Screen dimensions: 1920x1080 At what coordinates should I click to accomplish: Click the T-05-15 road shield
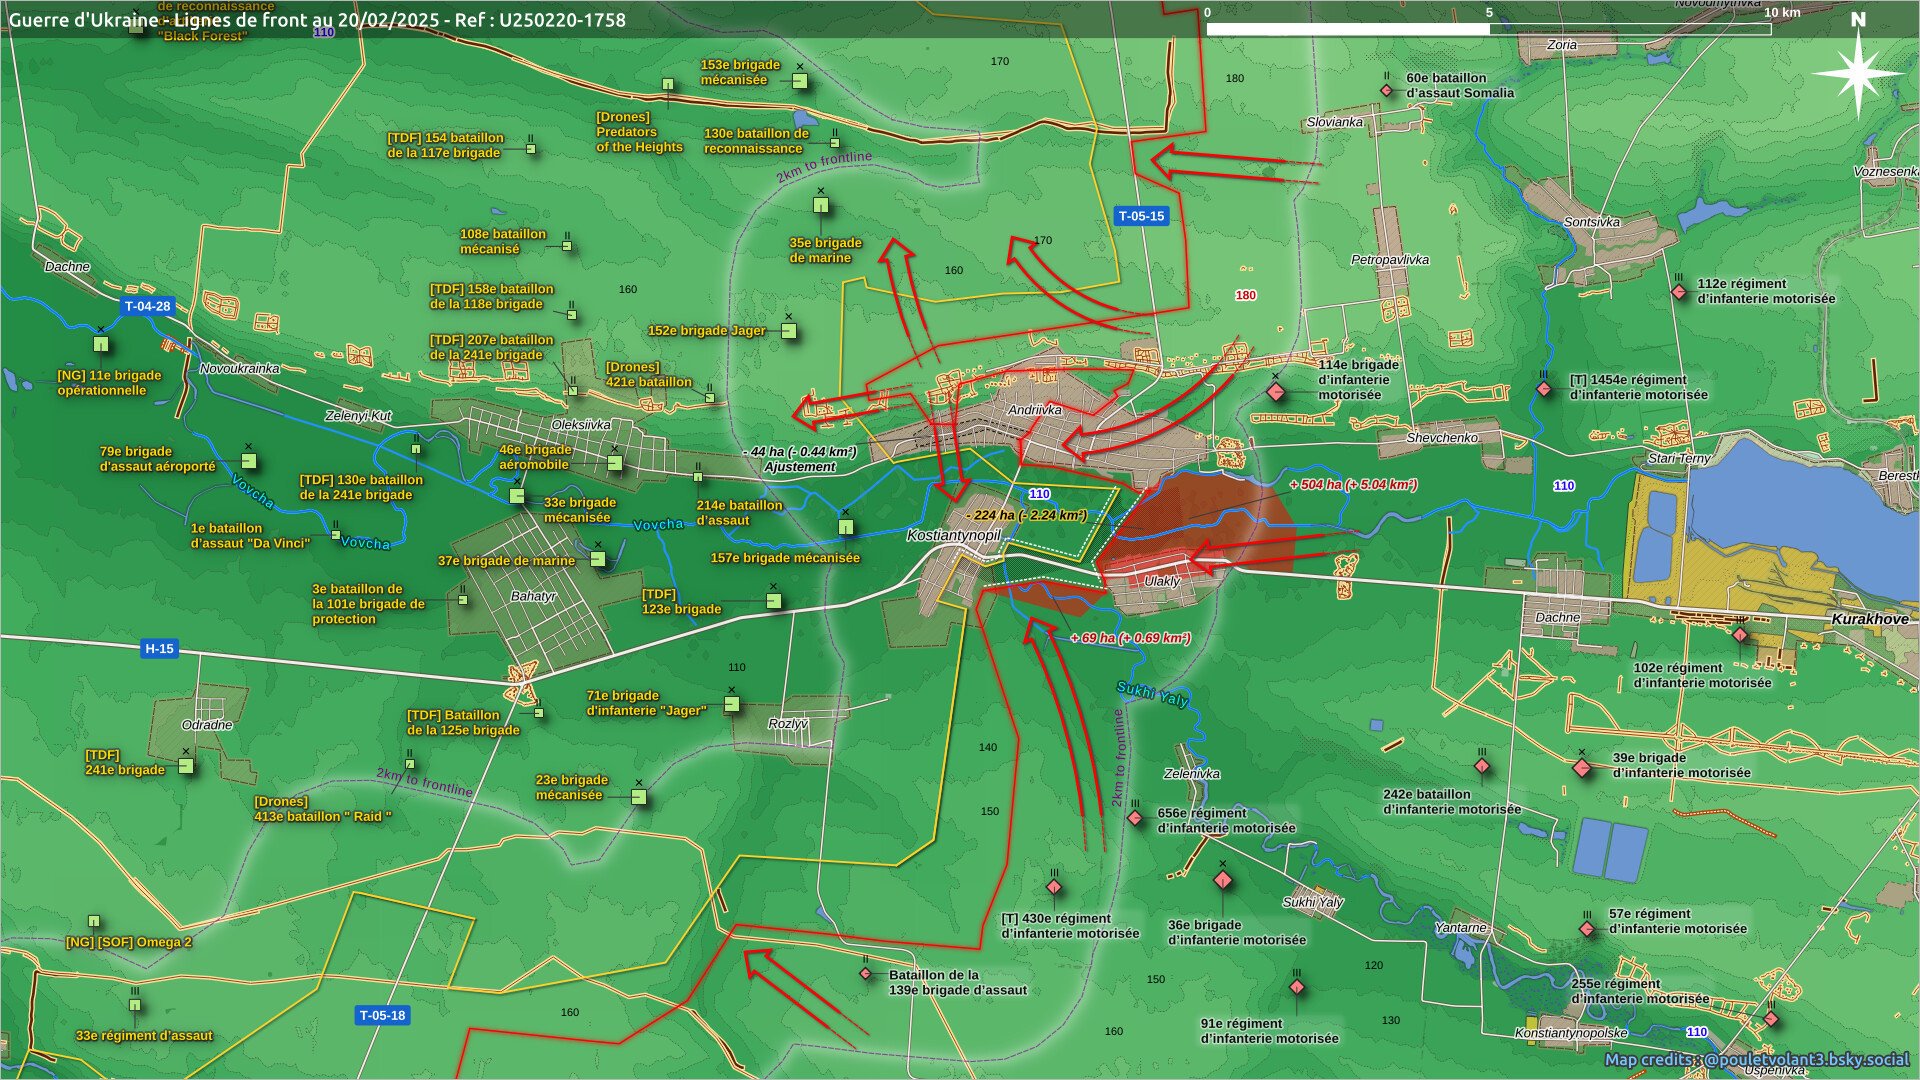1141,216
